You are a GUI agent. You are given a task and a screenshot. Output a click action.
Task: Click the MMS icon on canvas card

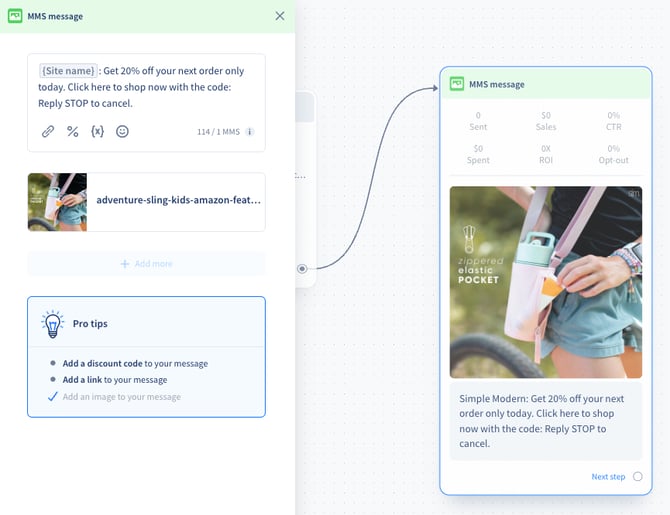457,84
